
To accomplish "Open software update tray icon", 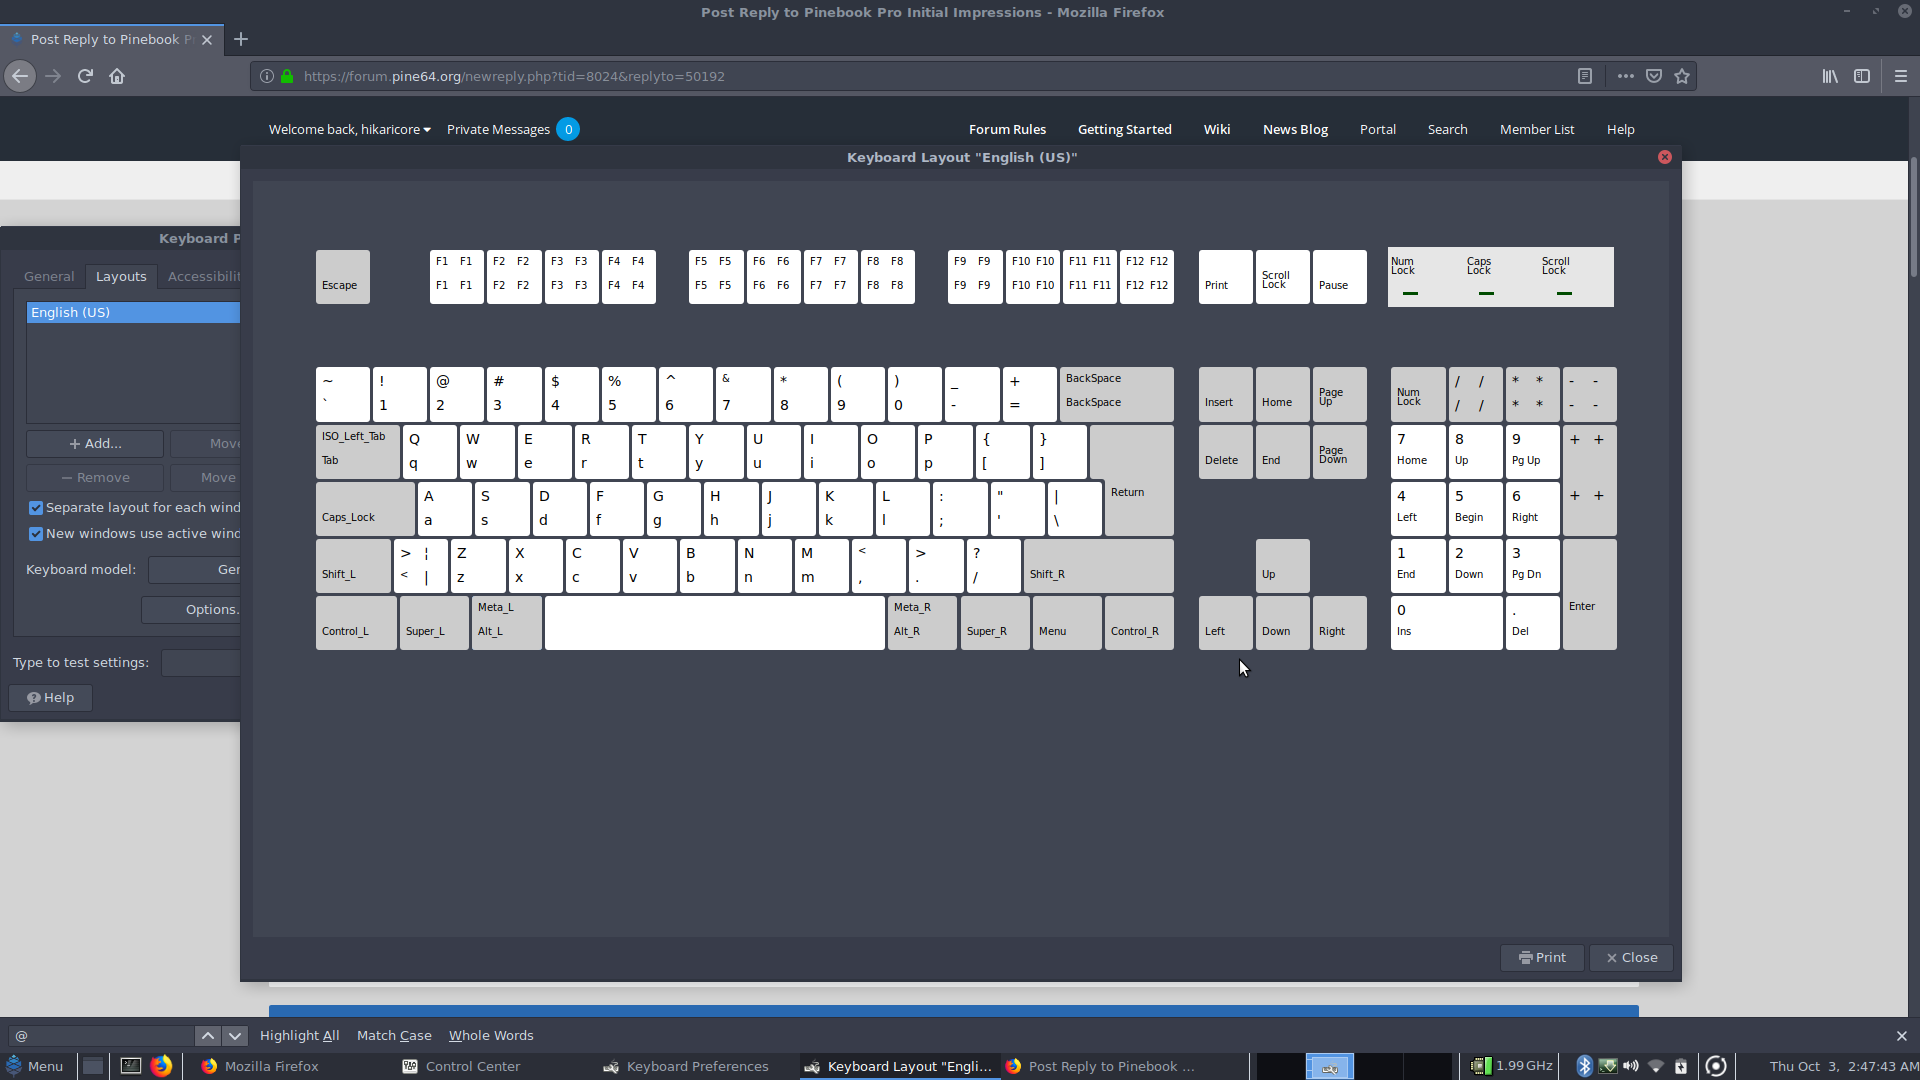I will [x=1608, y=1066].
